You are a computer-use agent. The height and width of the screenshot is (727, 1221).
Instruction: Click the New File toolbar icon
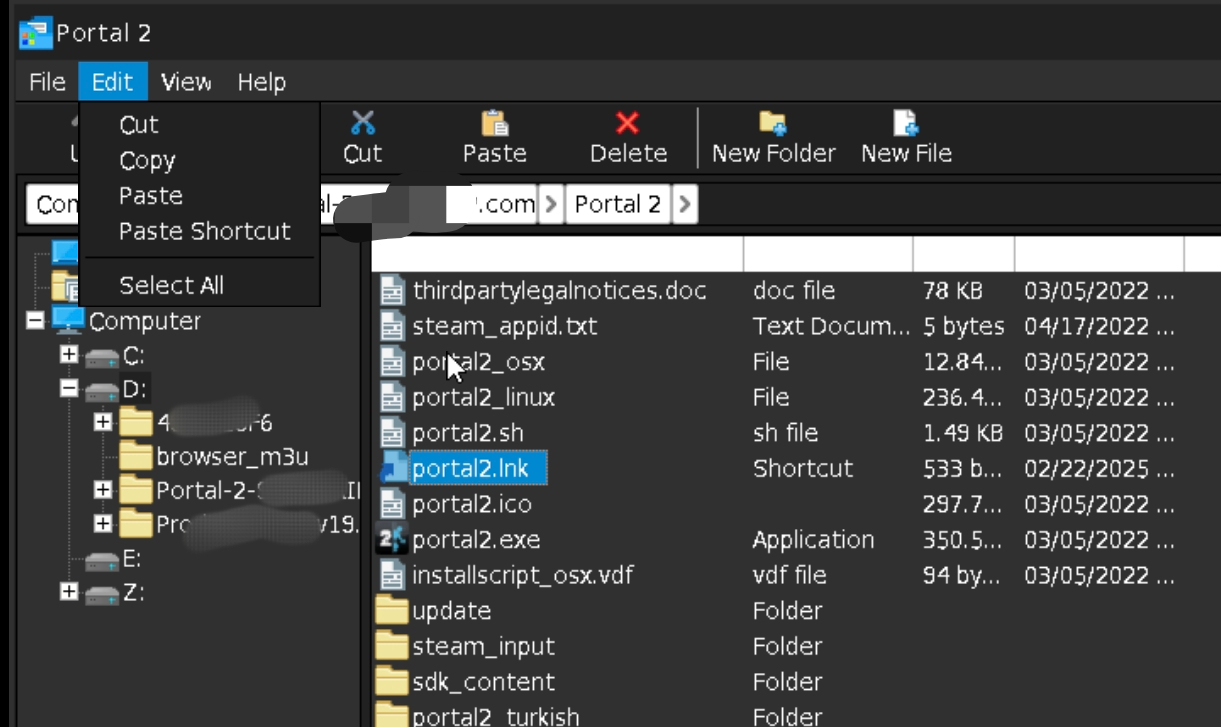pos(905,123)
